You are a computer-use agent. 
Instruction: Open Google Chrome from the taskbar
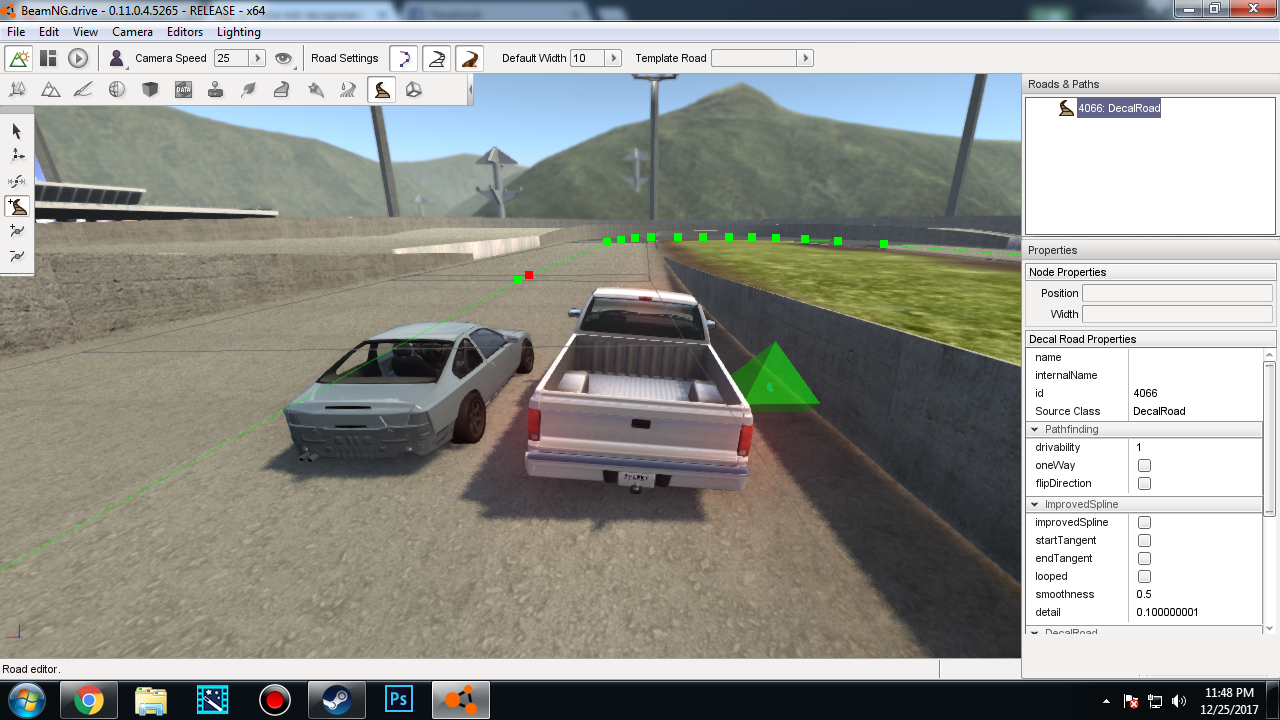89,700
